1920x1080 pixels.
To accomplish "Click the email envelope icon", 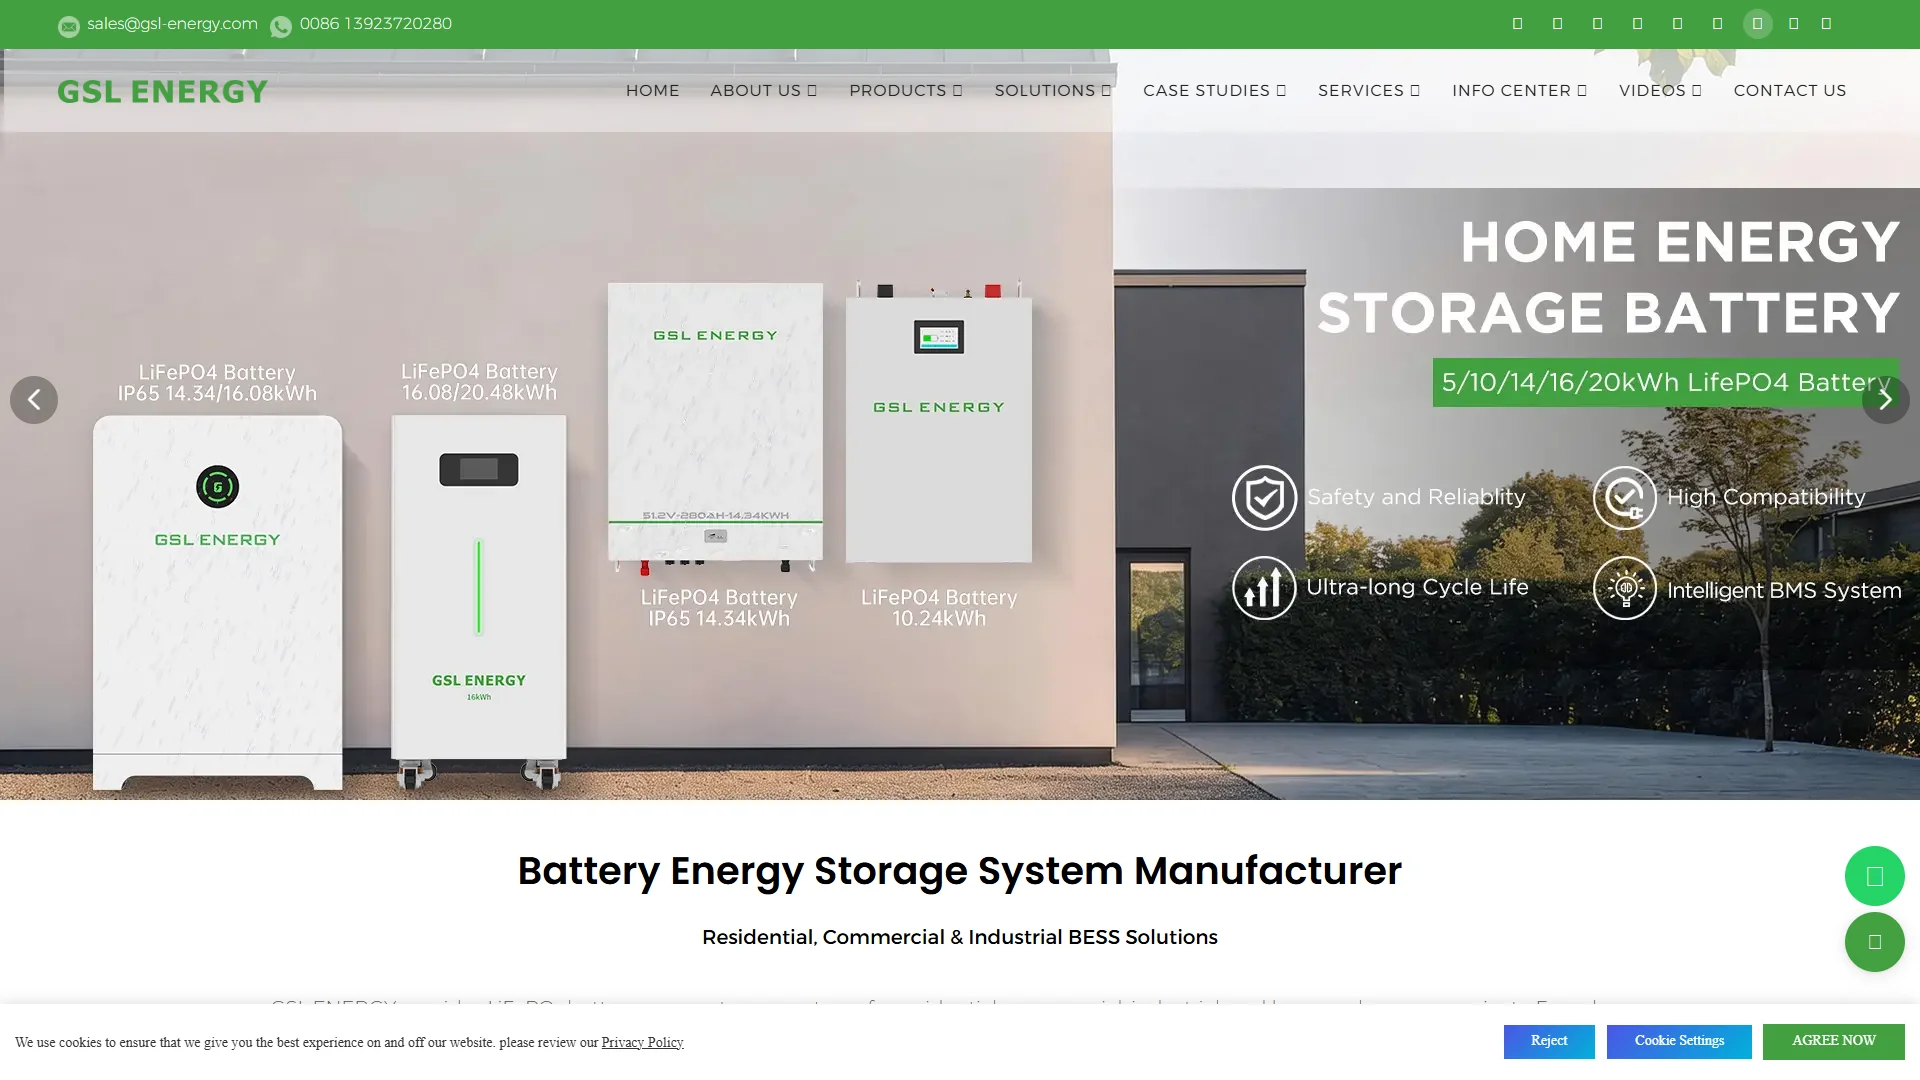I will pyautogui.click(x=69, y=27).
